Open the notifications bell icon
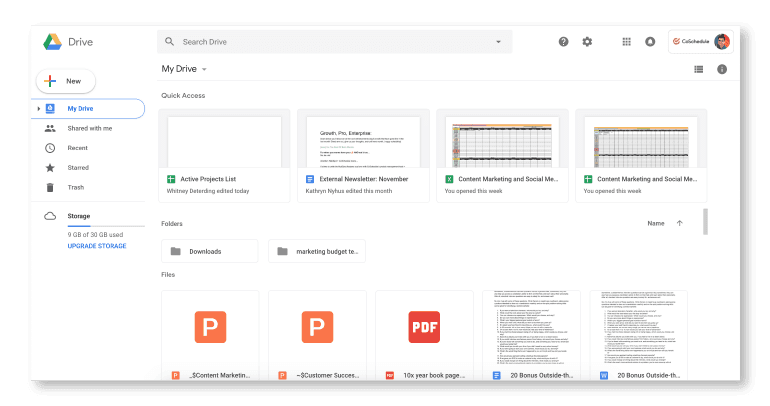 click(650, 42)
